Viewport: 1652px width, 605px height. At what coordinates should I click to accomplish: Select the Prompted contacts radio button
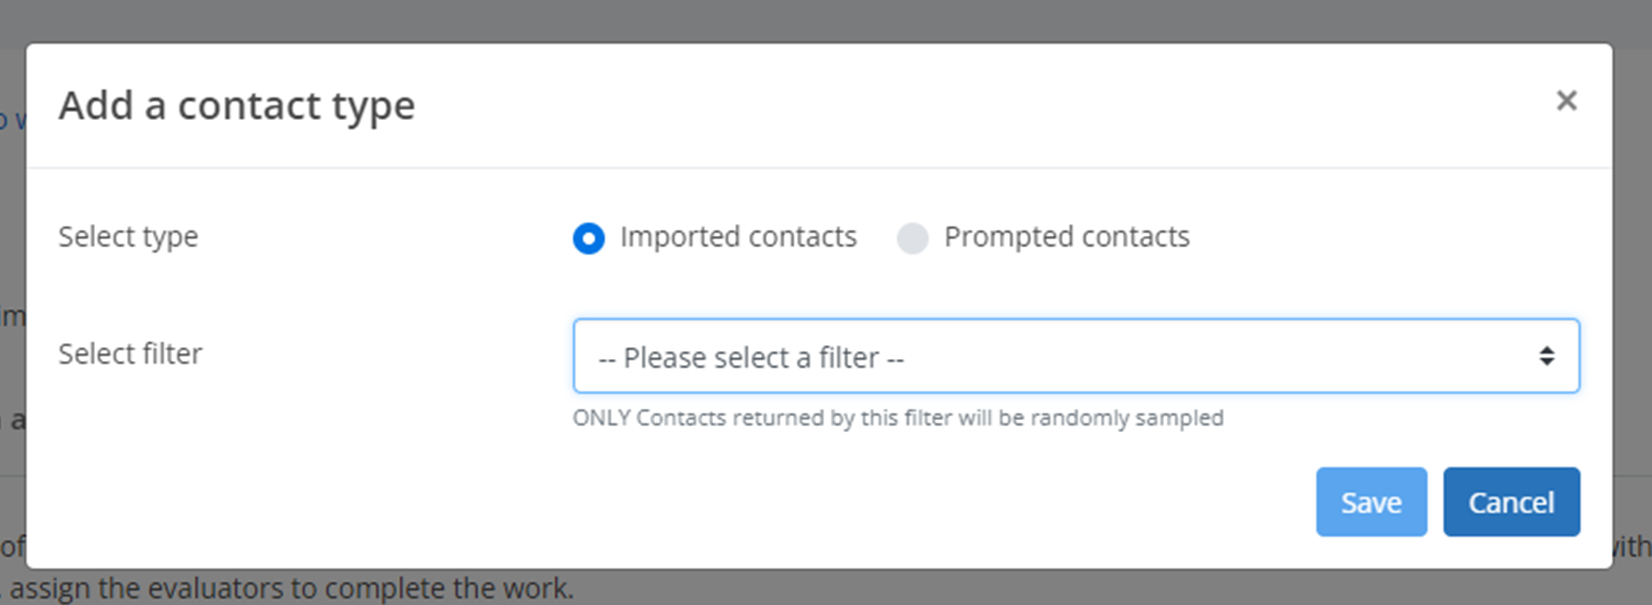tap(912, 238)
